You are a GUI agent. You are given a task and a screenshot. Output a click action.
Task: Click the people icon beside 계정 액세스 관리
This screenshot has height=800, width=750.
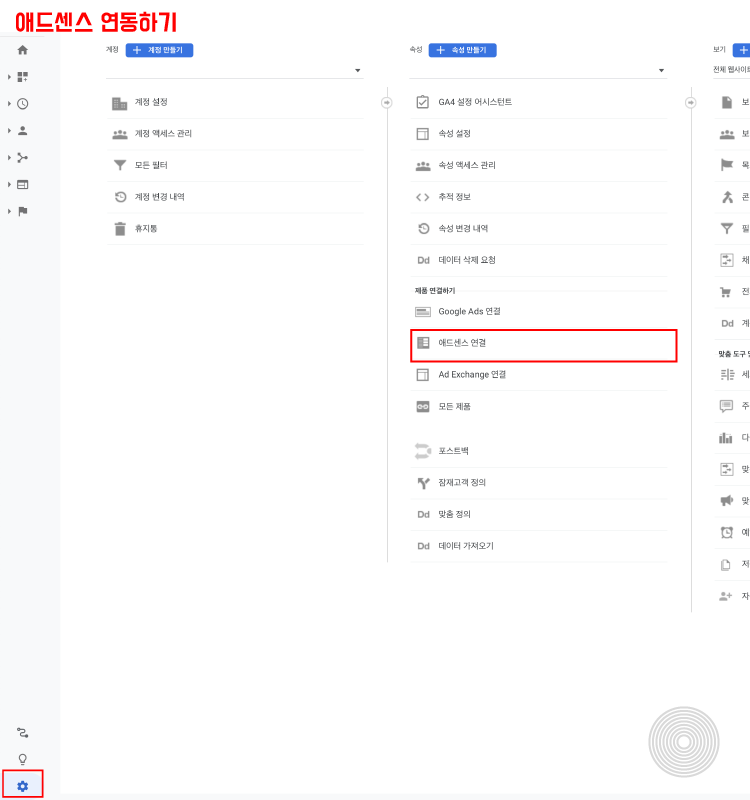(x=120, y=135)
